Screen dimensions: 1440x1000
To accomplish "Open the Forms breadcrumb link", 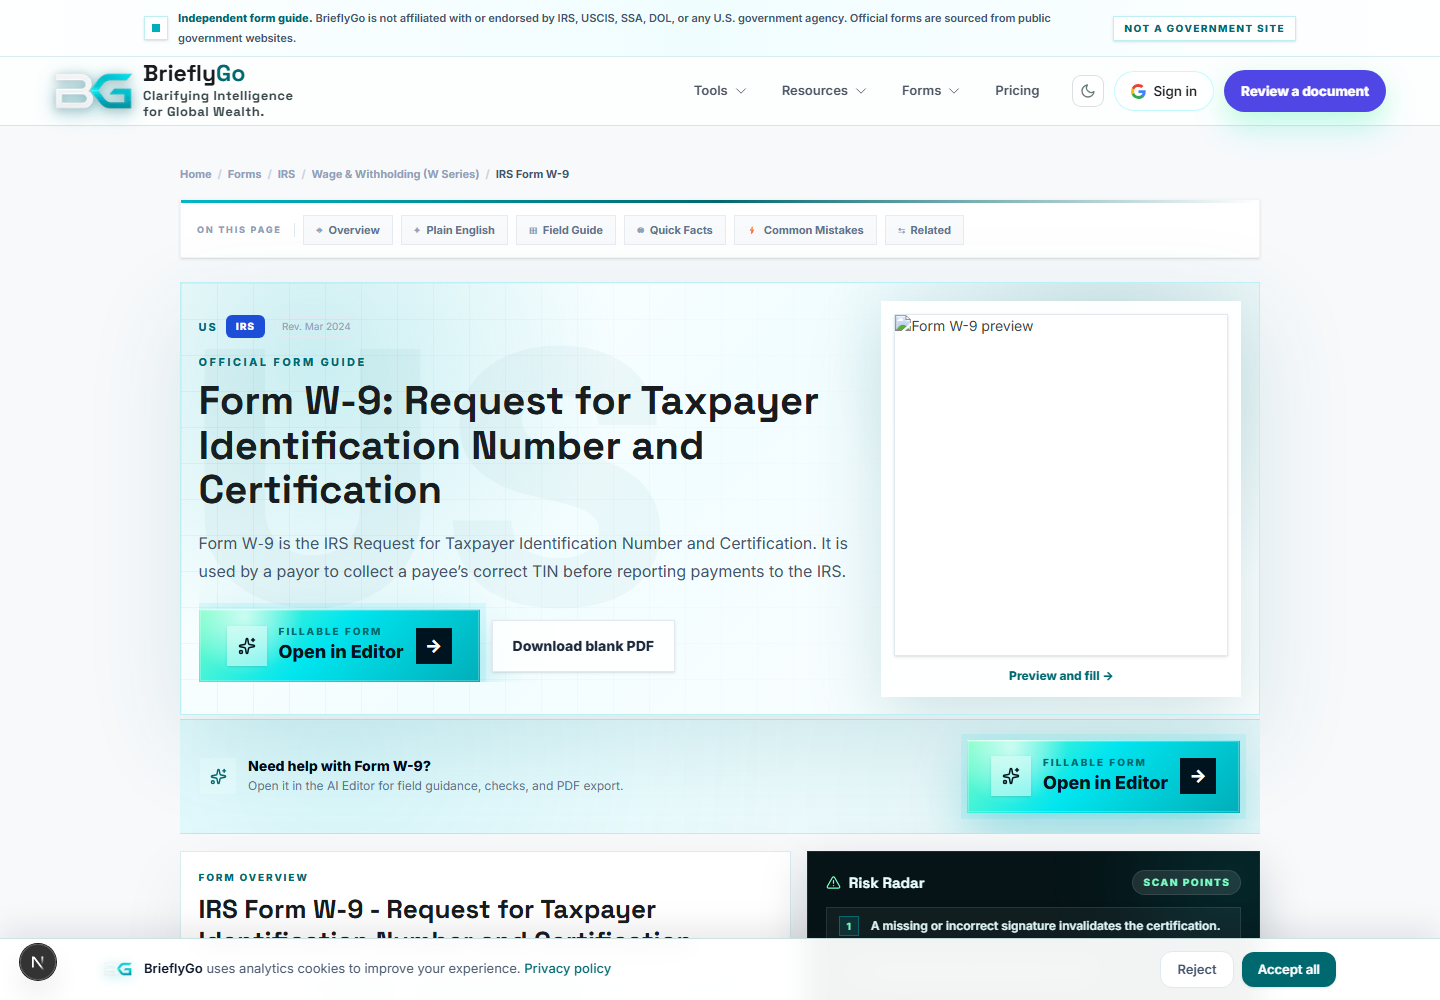I will (244, 174).
